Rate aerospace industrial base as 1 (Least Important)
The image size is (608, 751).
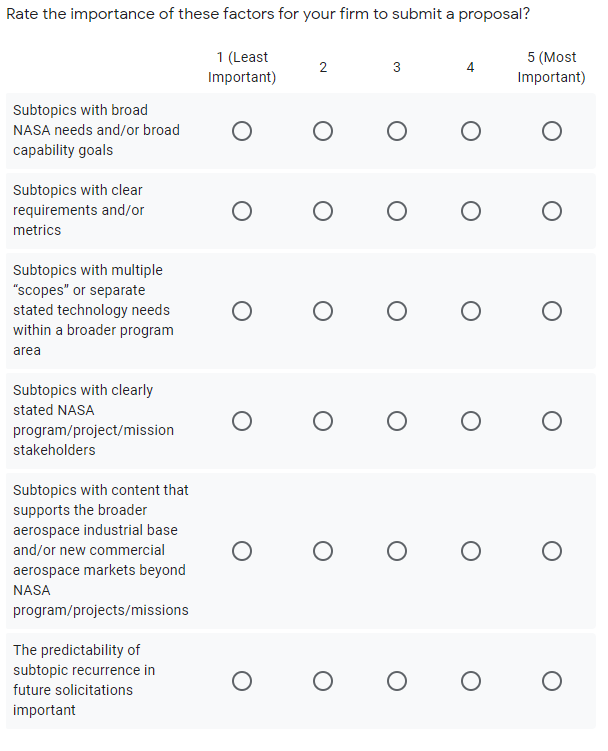[241, 551]
